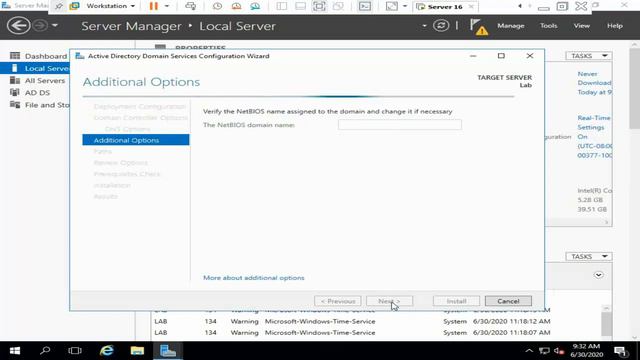640x360 pixels.
Task: Open the Tools menu
Action: point(548,26)
